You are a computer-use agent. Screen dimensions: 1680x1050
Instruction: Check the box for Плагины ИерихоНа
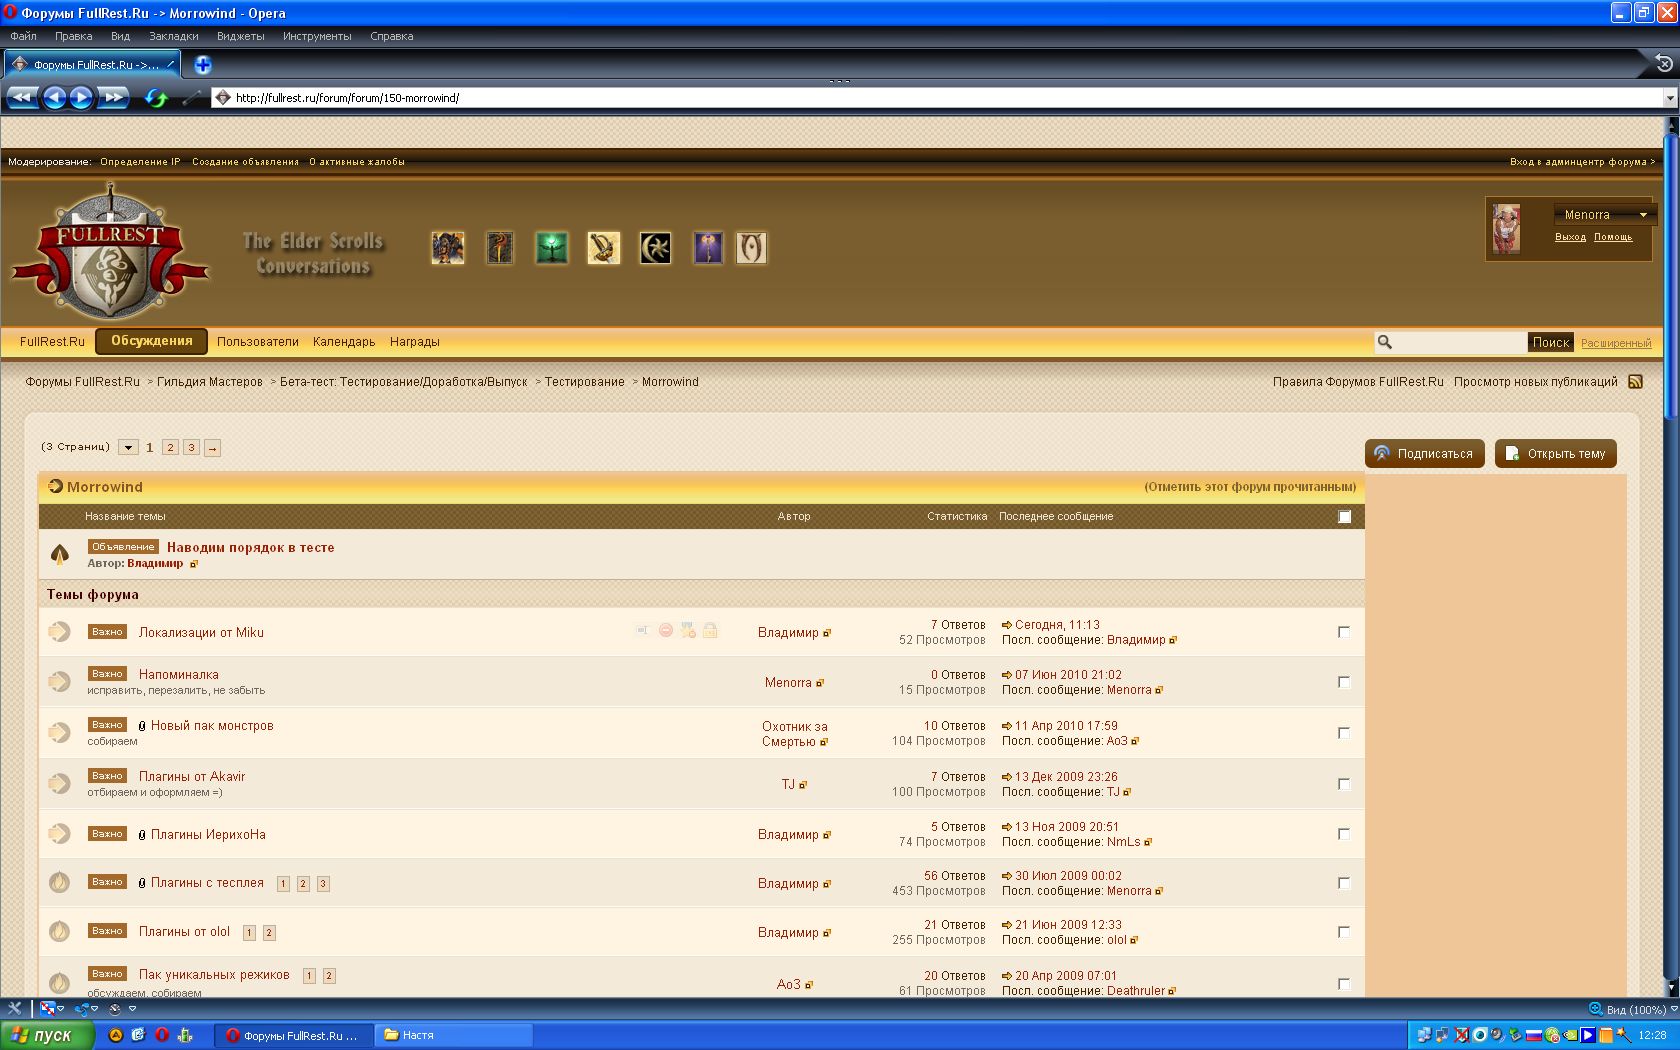pos(1344,834)
